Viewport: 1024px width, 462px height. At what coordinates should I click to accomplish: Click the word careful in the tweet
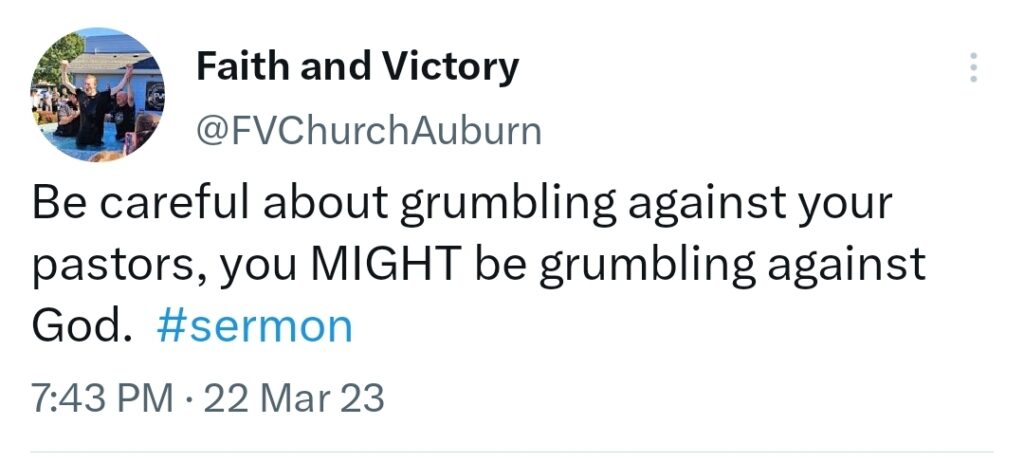[174, 203]
